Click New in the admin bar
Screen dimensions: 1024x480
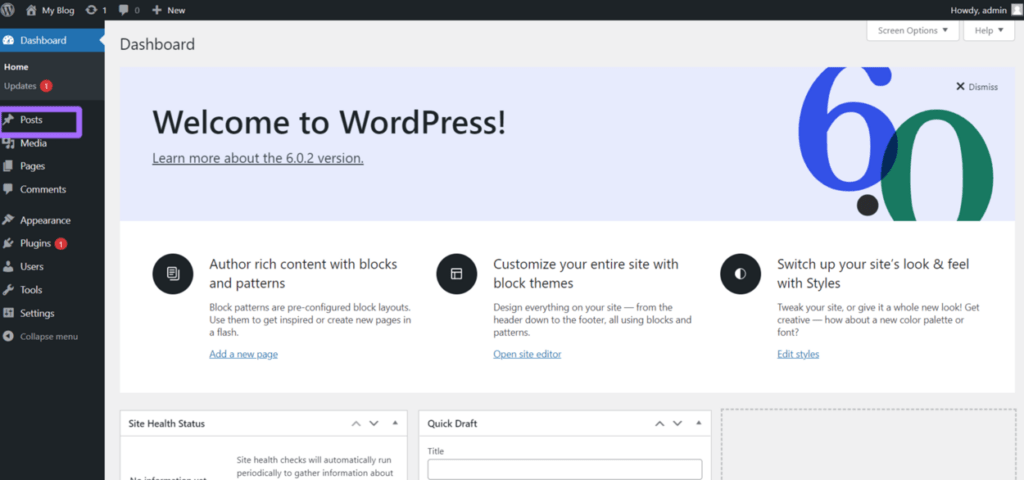click(176, 10)
